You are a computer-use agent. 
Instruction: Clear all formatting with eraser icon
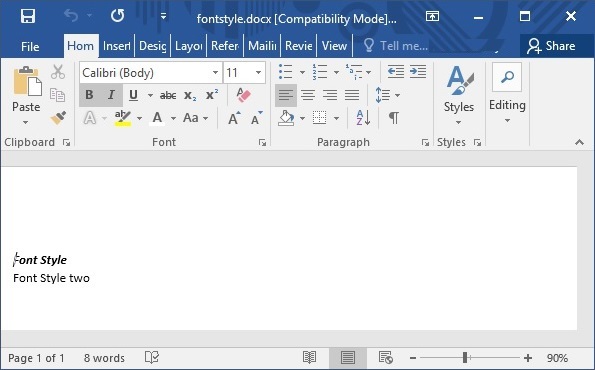click(243, 95)
